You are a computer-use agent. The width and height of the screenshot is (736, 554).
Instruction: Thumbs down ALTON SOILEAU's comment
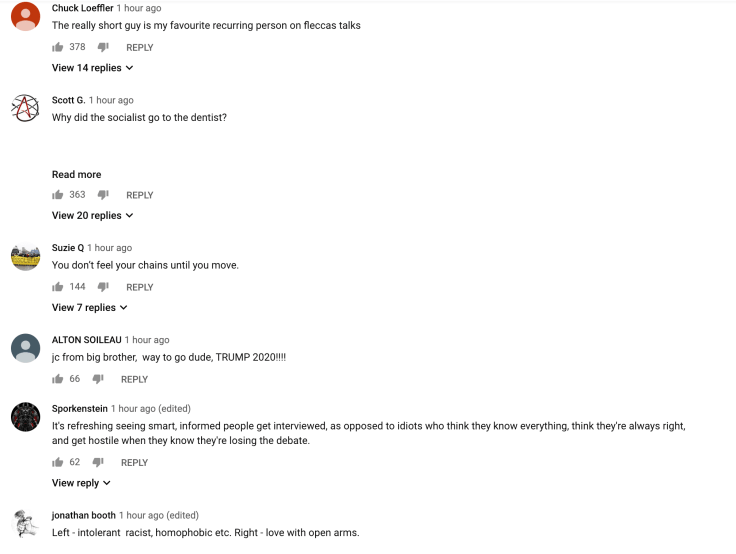[98, 379]
